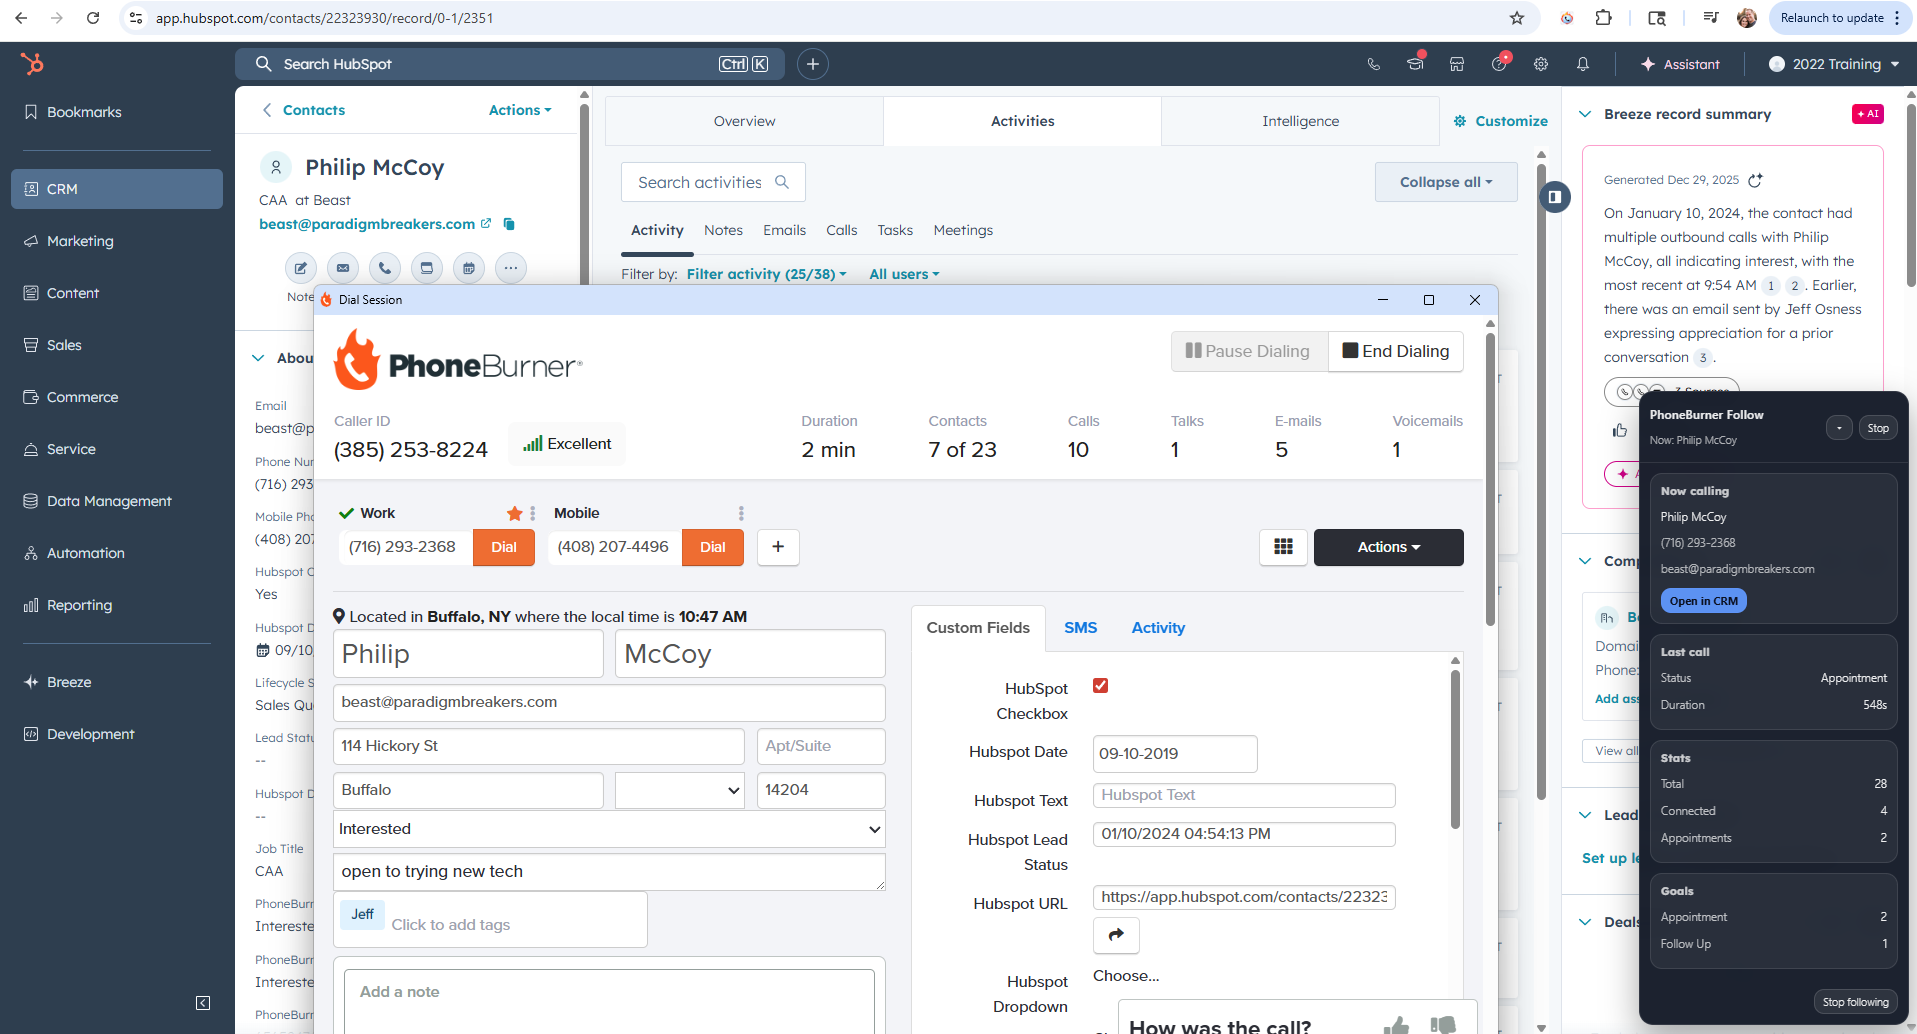
Task: Rate the call with thumbs down
Action: [x=1443, y=1024]
